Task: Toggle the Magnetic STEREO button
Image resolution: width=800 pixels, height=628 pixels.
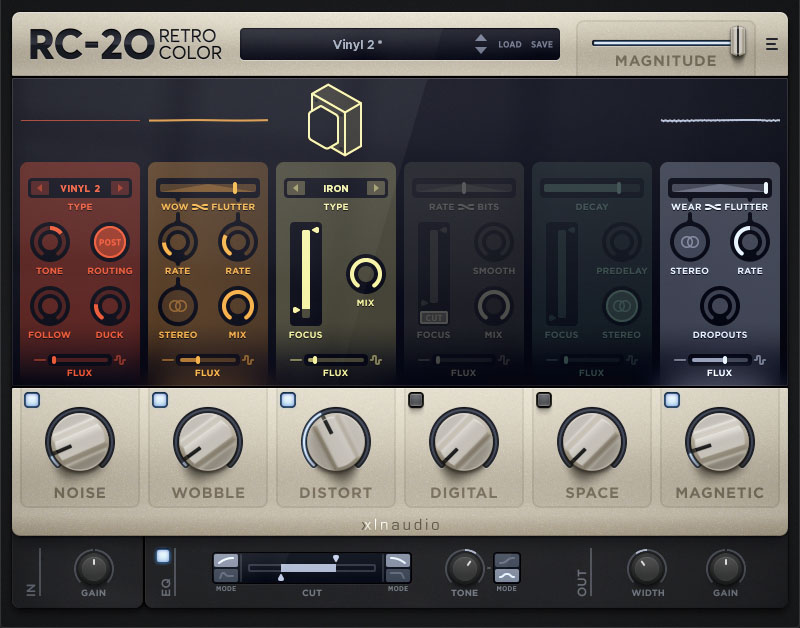Action: pyautogui.click(x=690, y=242)
